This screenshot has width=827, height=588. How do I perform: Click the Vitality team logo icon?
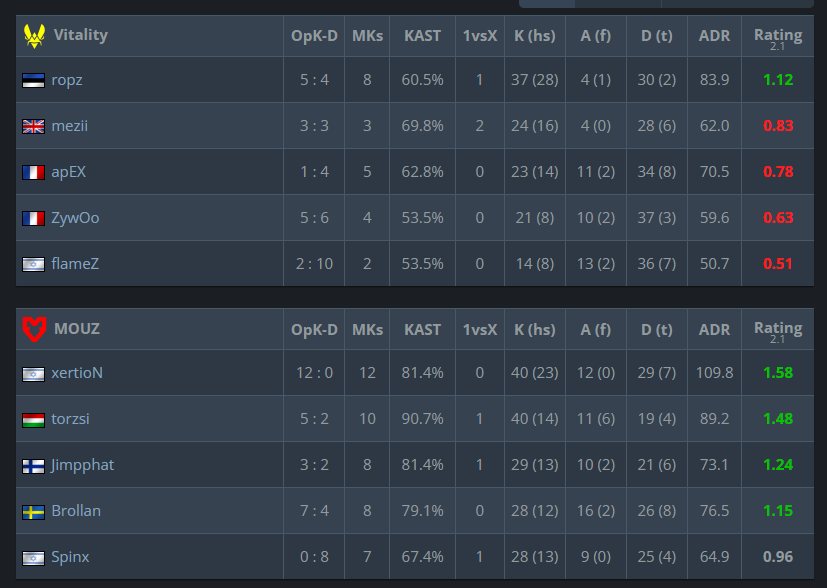(34, 36)
